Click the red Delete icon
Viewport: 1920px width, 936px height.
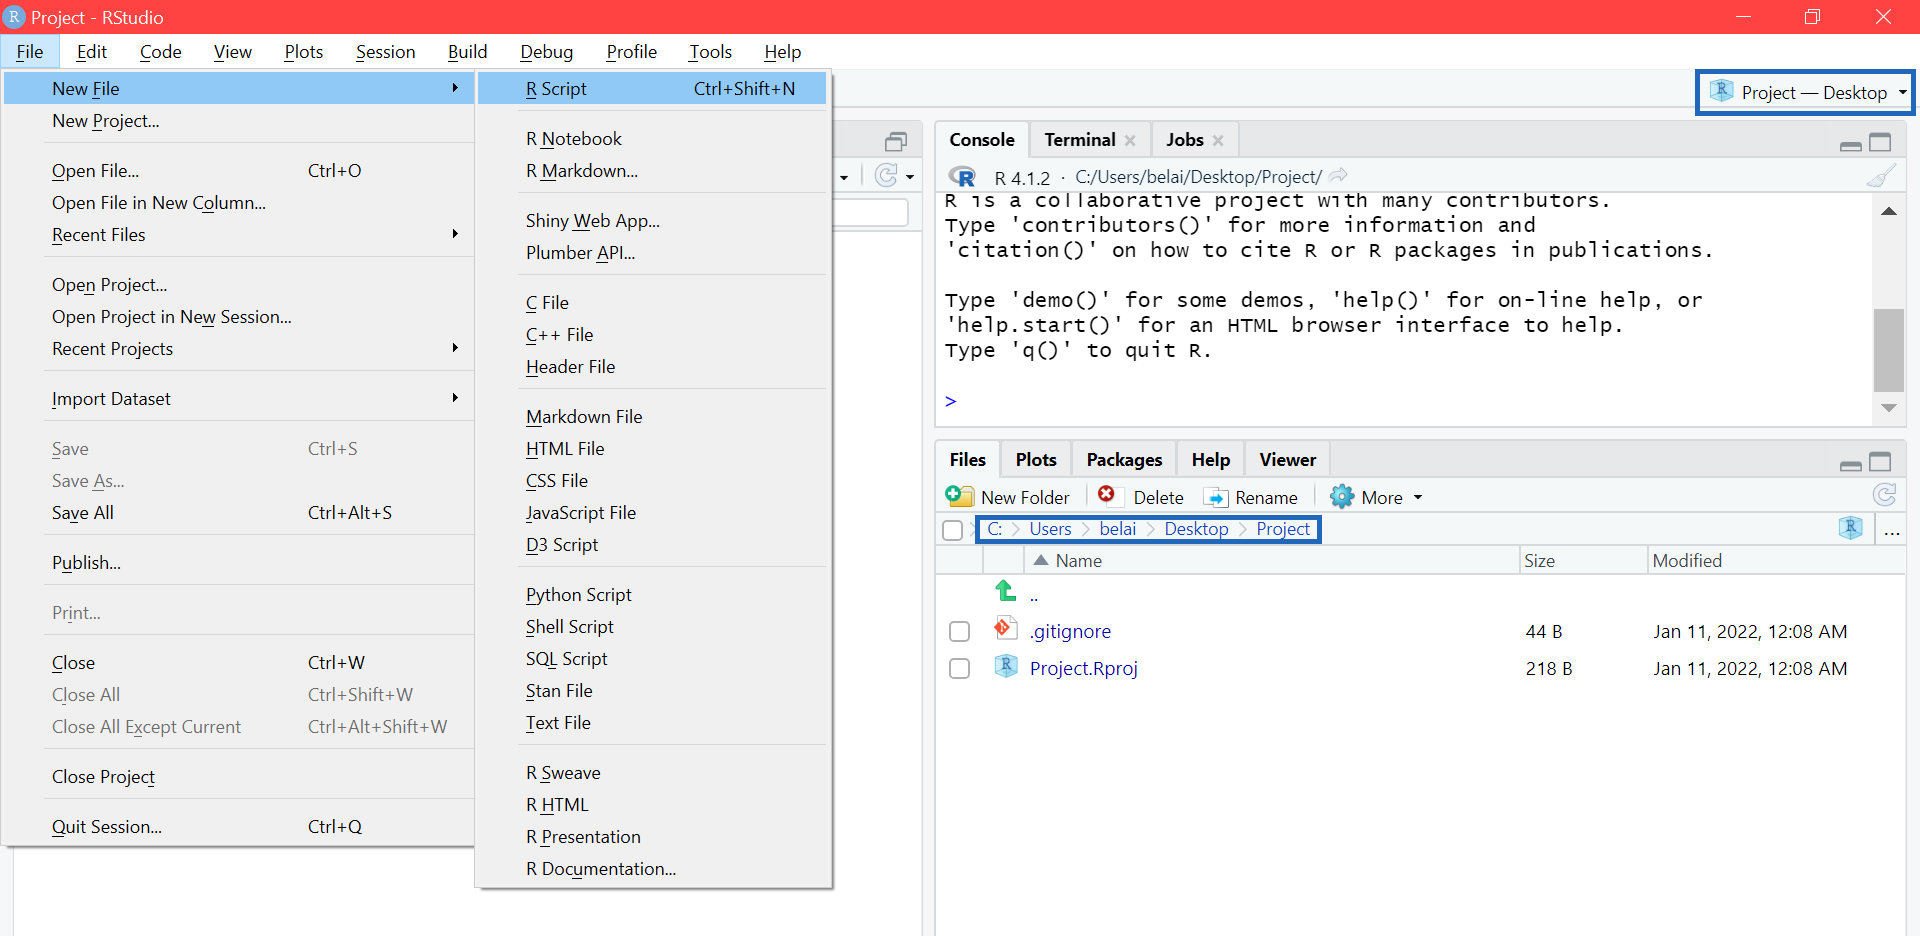click(1106, 494)
